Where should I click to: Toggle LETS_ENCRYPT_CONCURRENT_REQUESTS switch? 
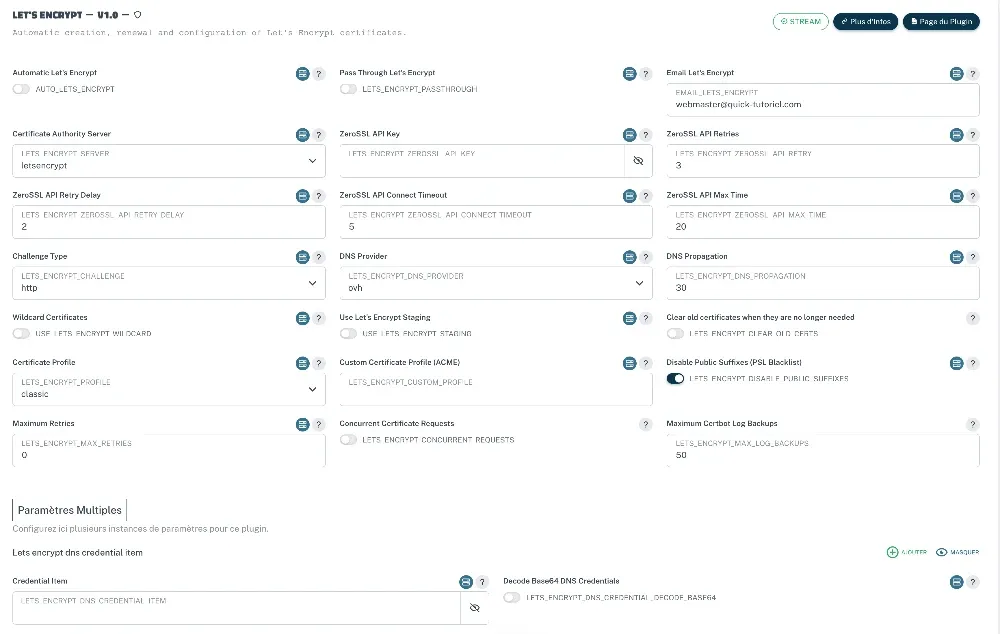(348, 440)
